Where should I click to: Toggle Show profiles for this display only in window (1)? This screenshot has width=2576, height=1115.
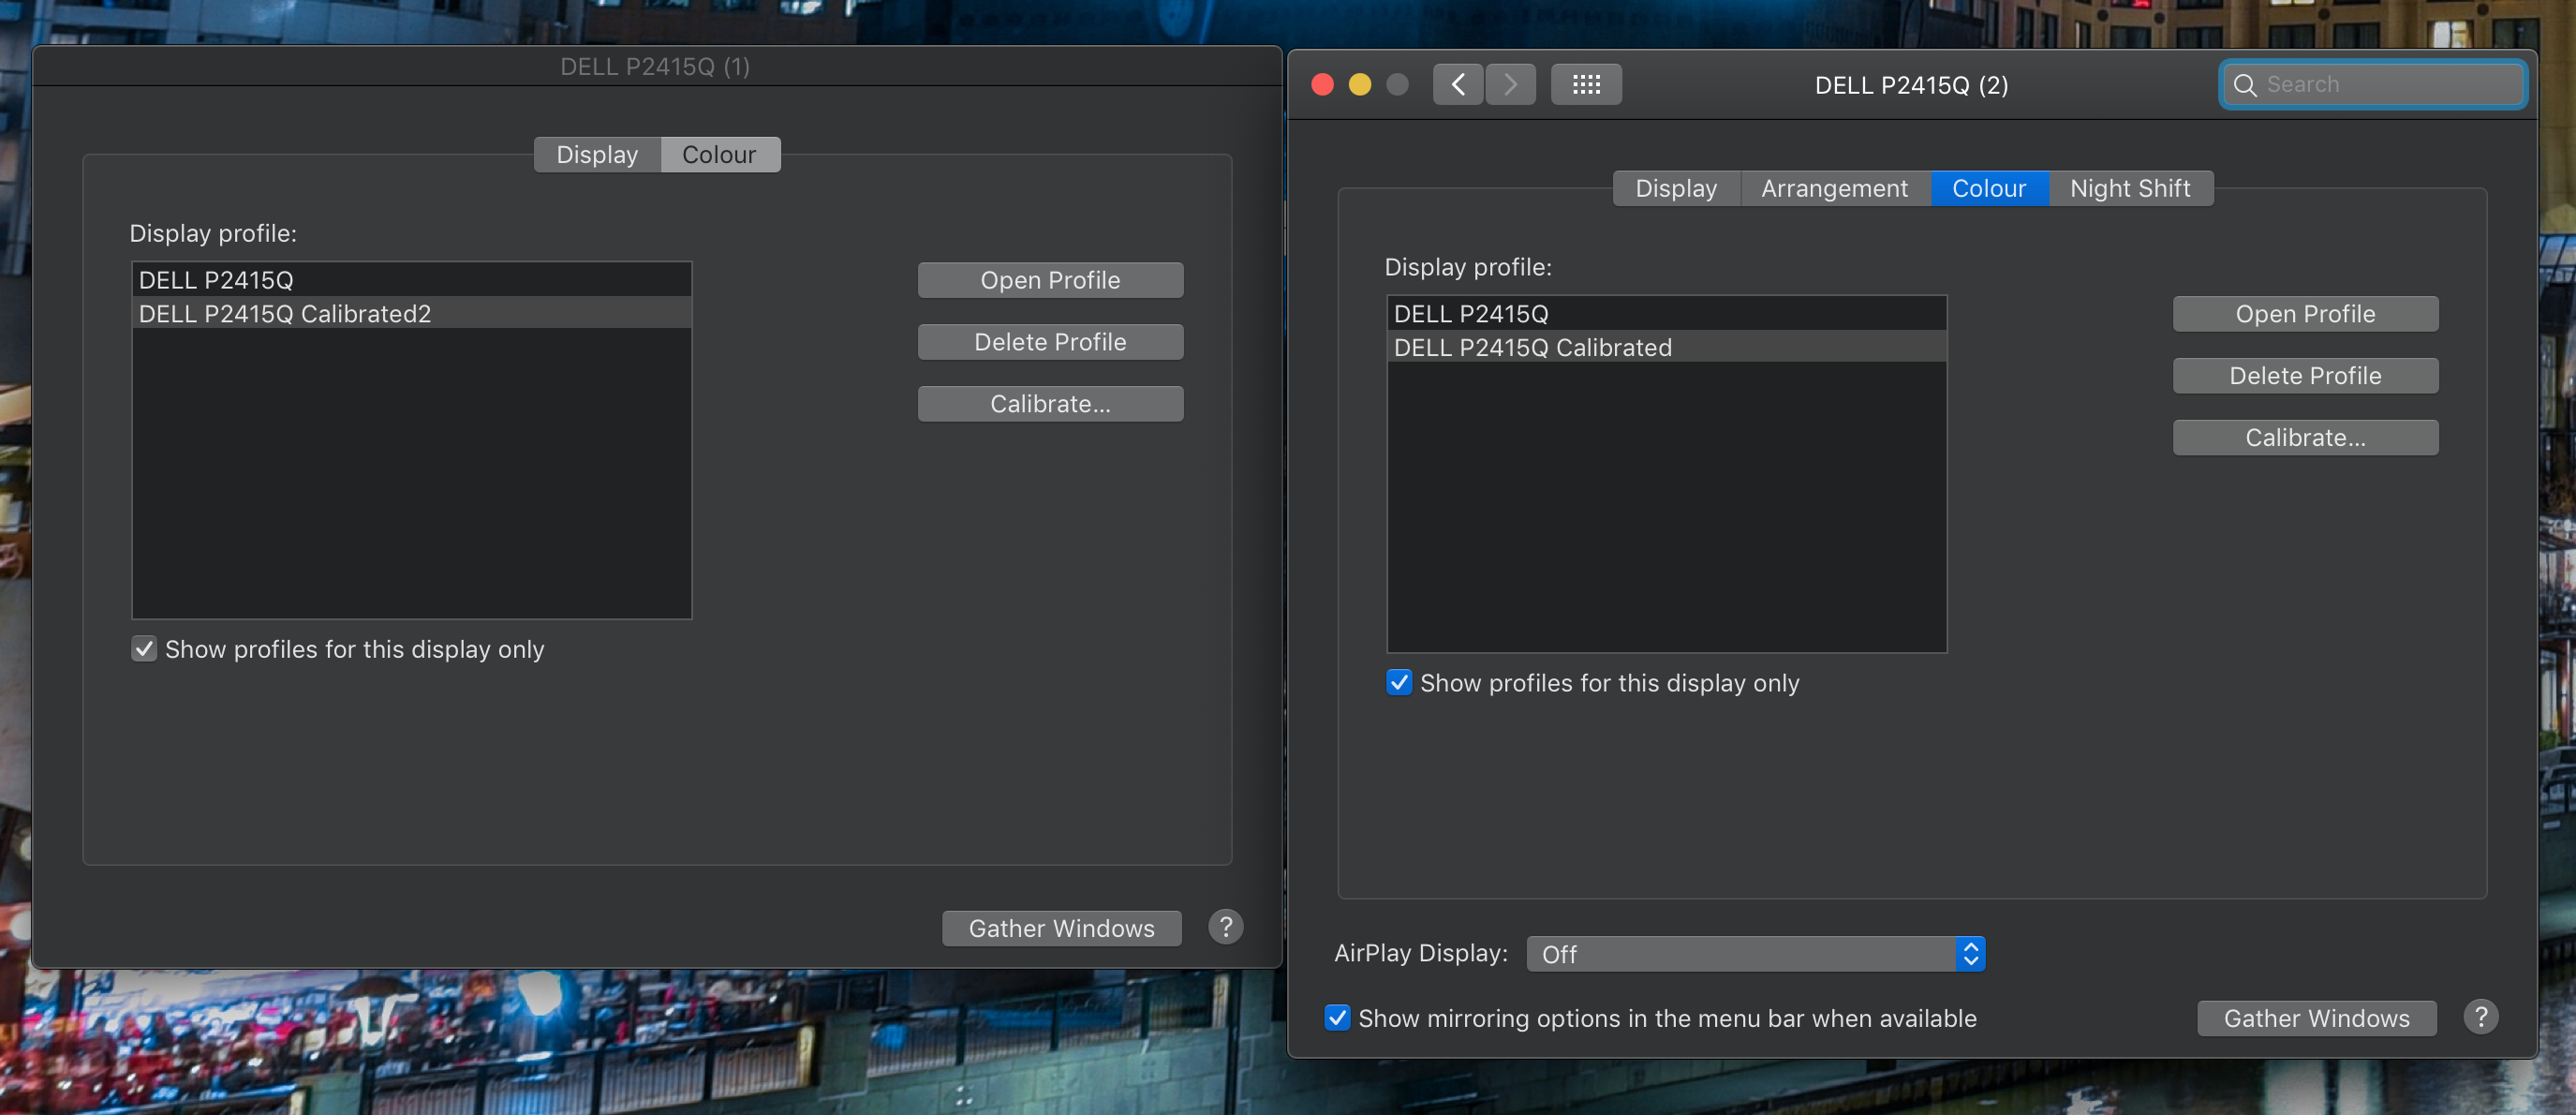[x=144, y=649]
